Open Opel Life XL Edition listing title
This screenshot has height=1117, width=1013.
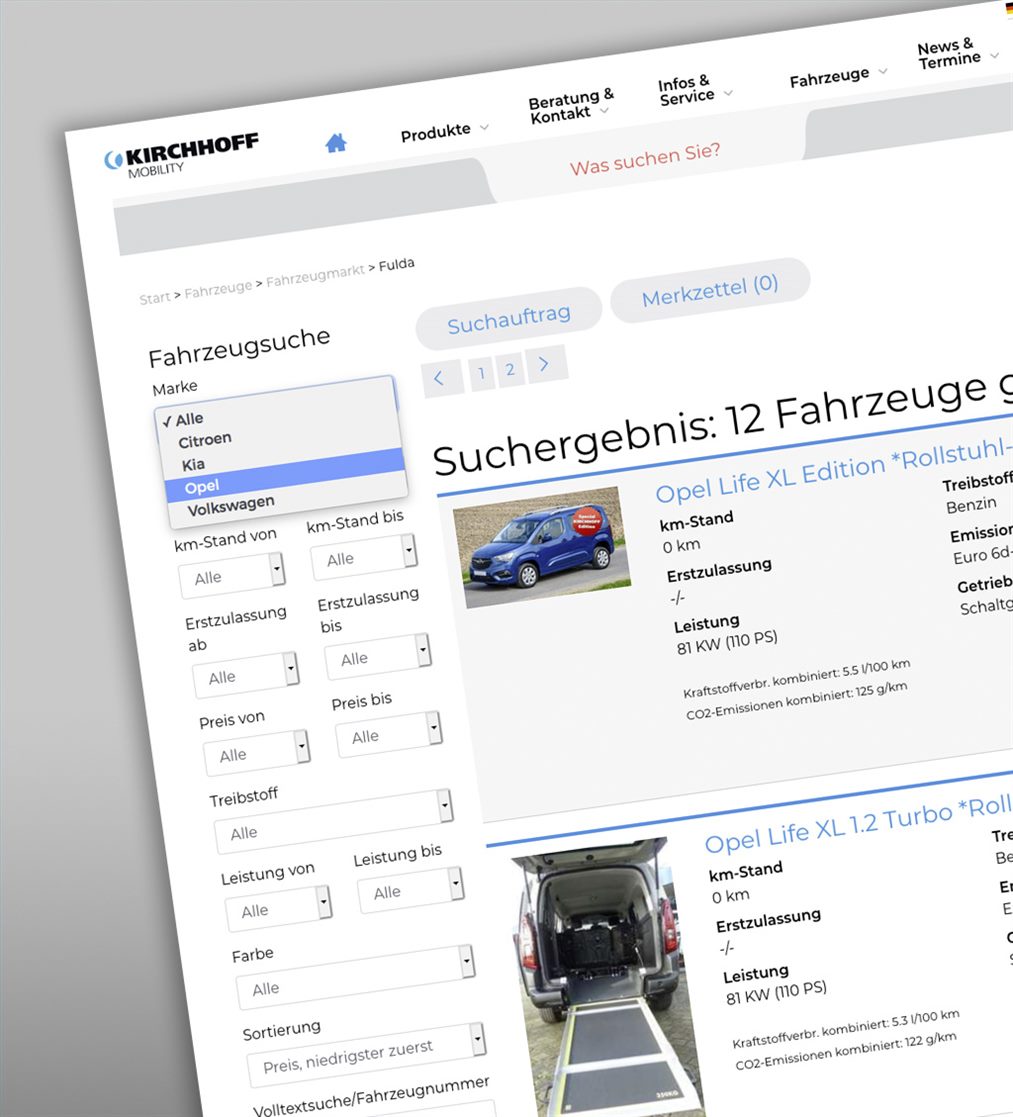pos(833,469)
